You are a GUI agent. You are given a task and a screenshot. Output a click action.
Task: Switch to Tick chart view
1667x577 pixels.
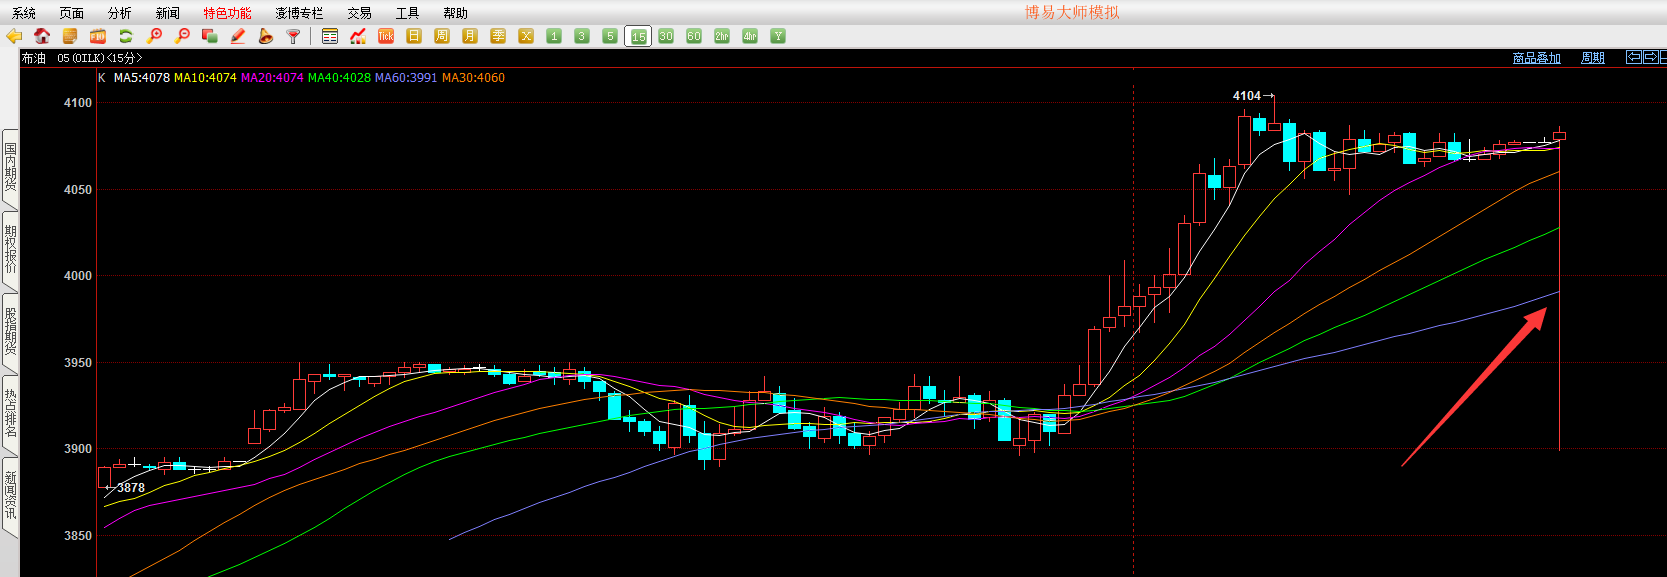[x=386, y=36]
